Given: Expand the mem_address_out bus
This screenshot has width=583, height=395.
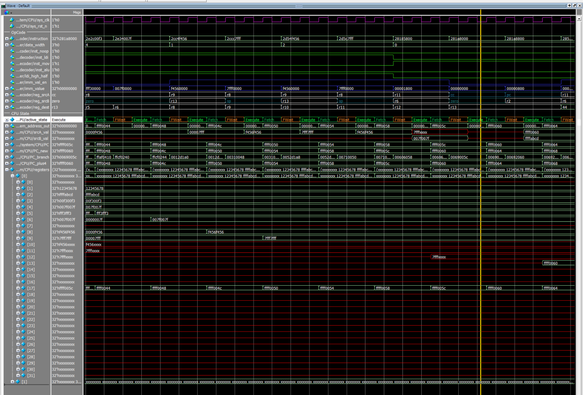Looking at the screenshot, I should [6, 126].
